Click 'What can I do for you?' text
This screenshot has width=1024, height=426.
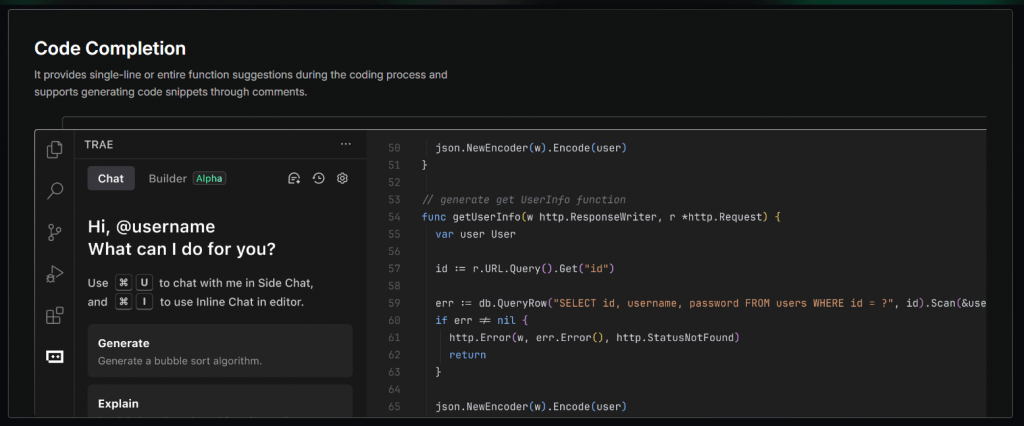click(182, 250)
